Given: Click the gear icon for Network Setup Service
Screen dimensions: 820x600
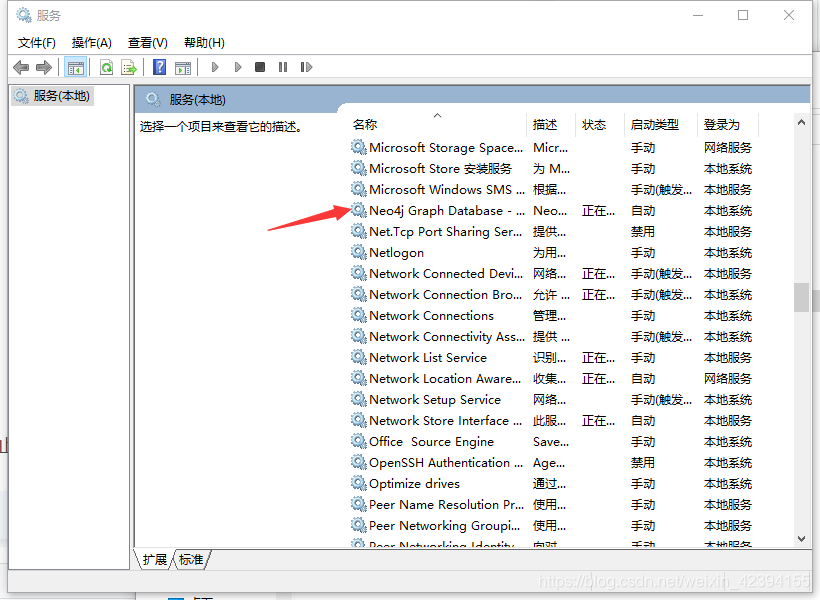Looking at the screenshot, I should pos(359,400).
